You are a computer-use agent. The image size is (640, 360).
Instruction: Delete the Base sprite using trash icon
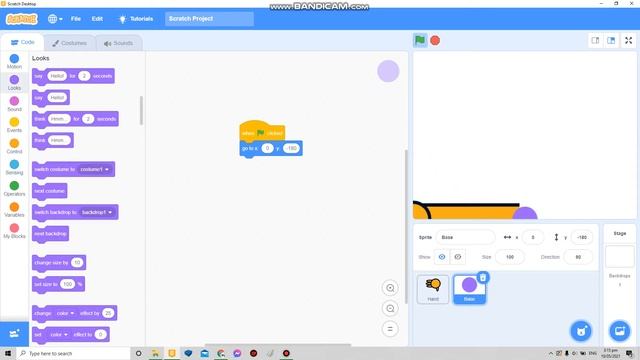pos(483,278)
